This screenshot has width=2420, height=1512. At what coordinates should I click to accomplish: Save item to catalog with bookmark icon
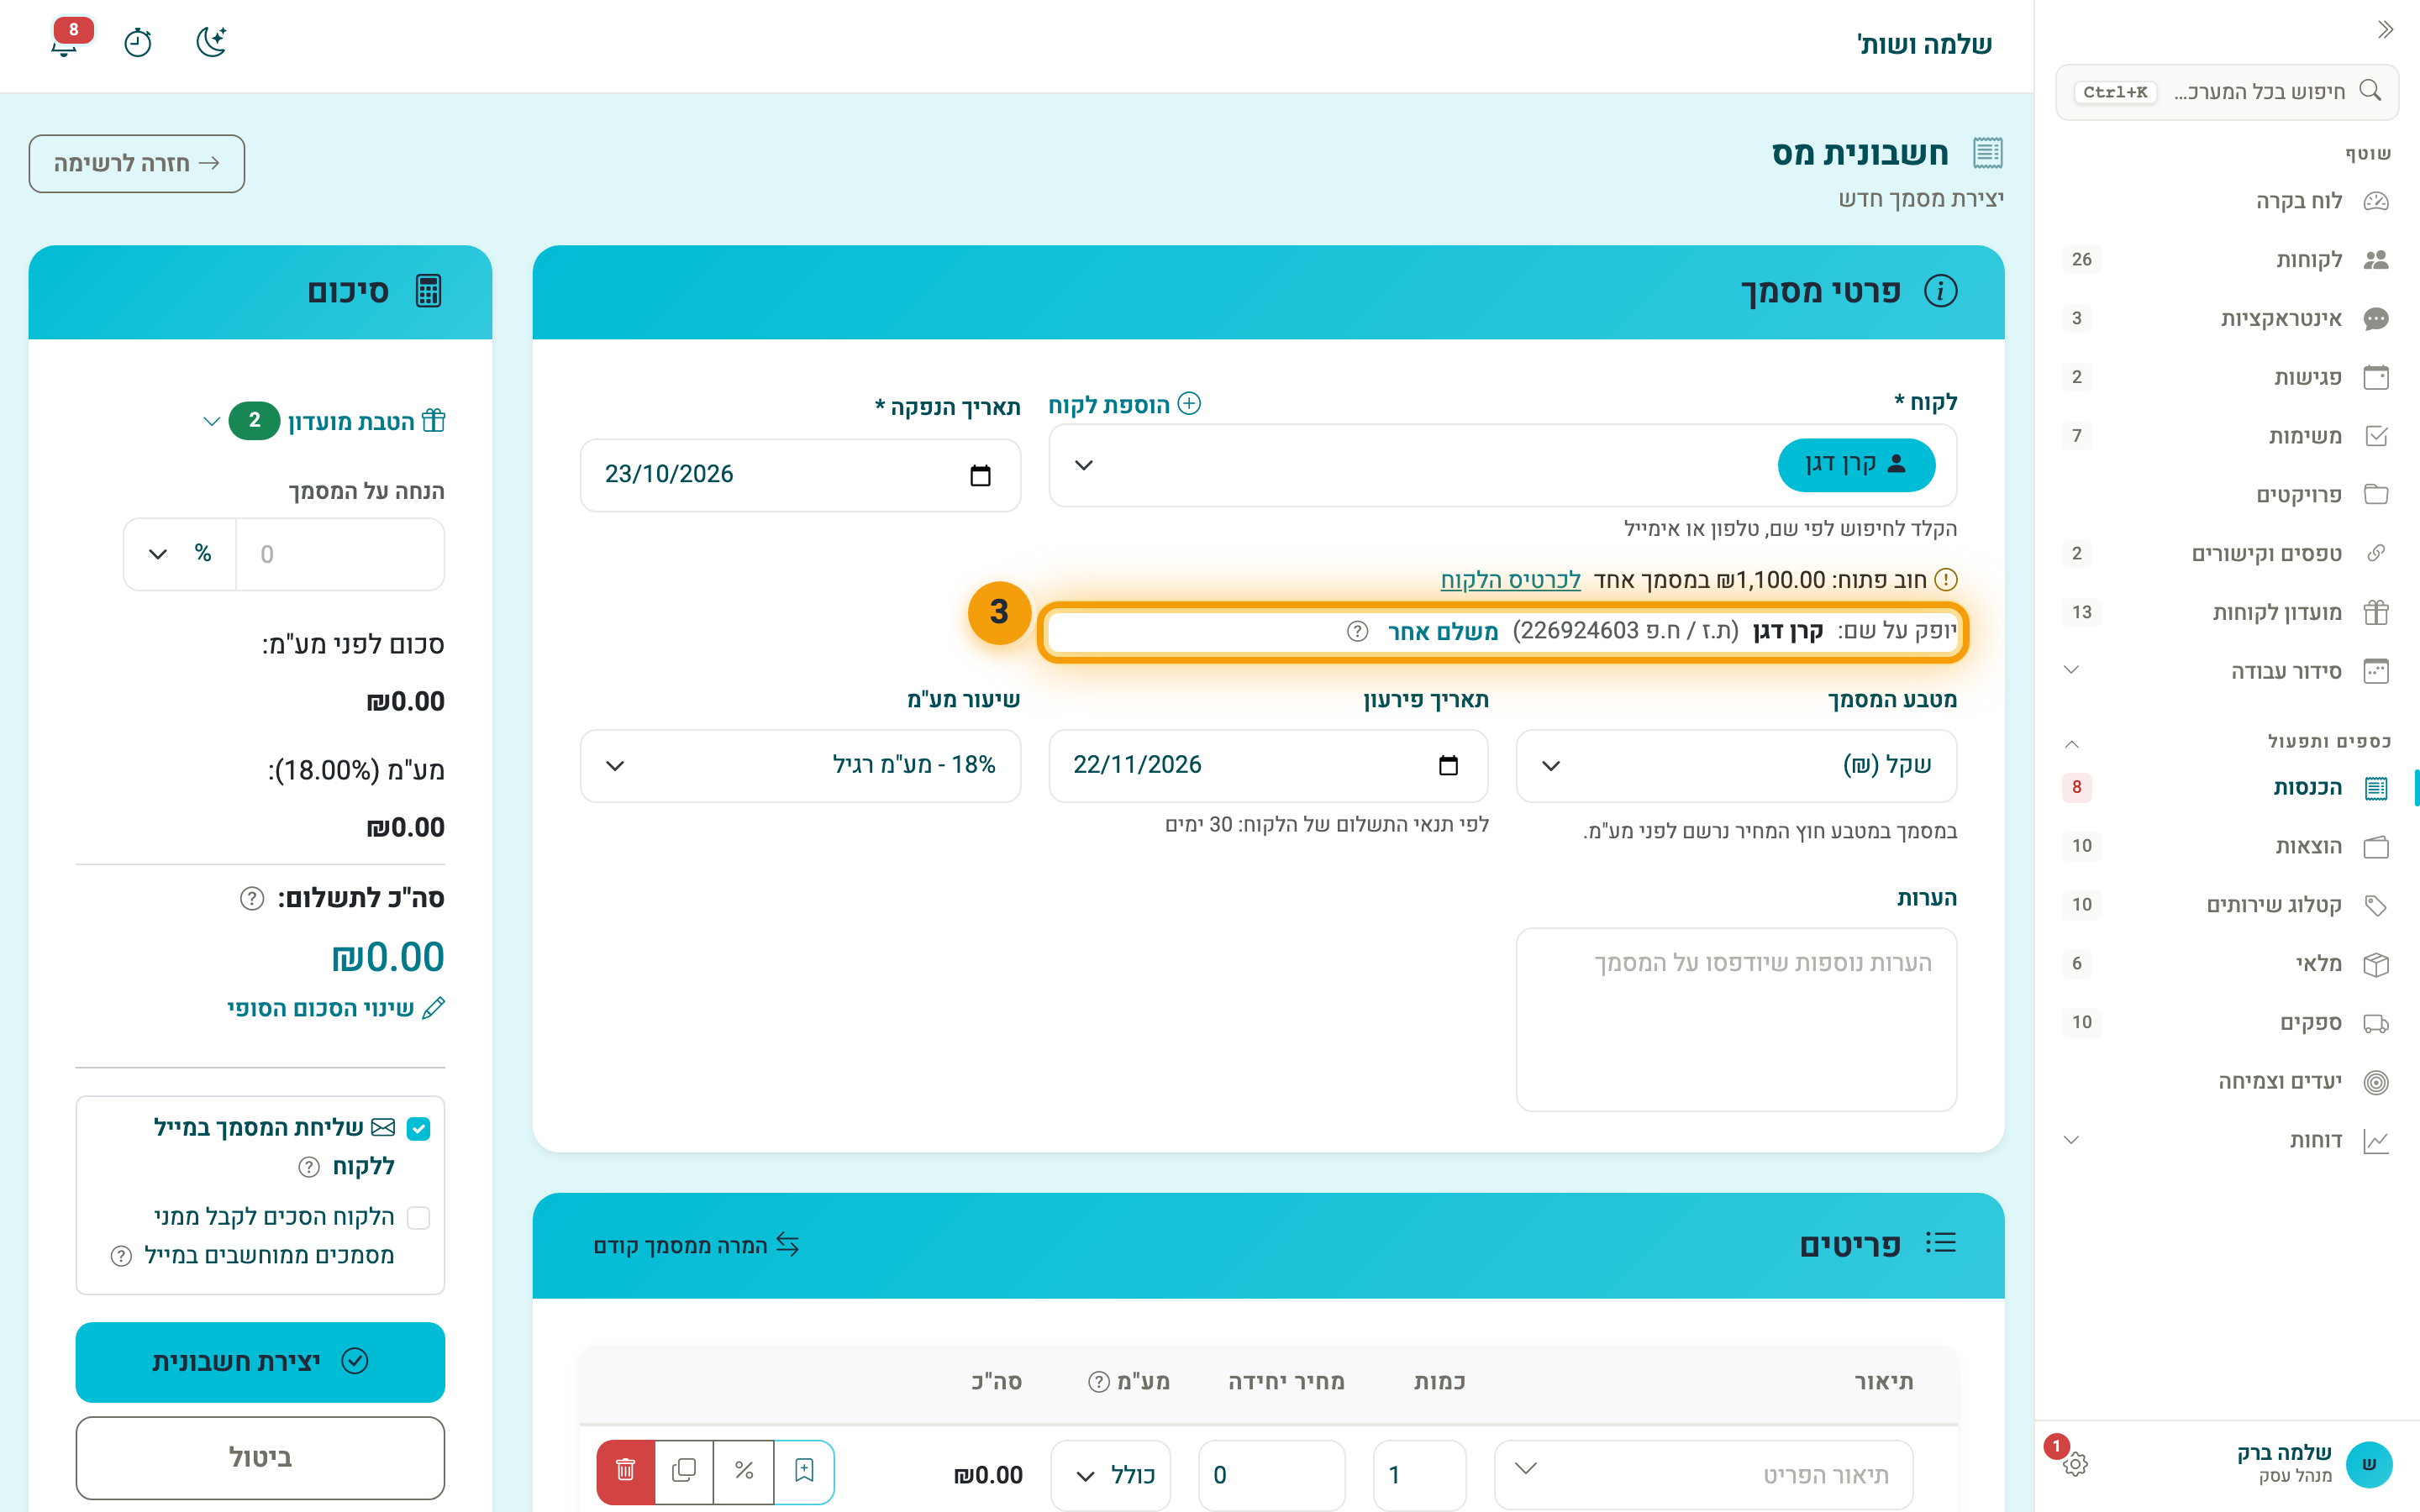[804, 1470]
